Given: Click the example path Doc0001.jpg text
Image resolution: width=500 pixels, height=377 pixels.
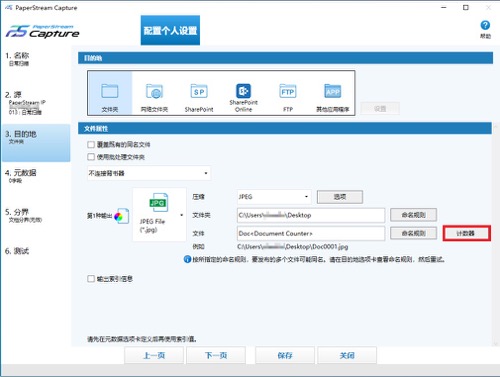Looking at the screenshot, I should 293,247.
